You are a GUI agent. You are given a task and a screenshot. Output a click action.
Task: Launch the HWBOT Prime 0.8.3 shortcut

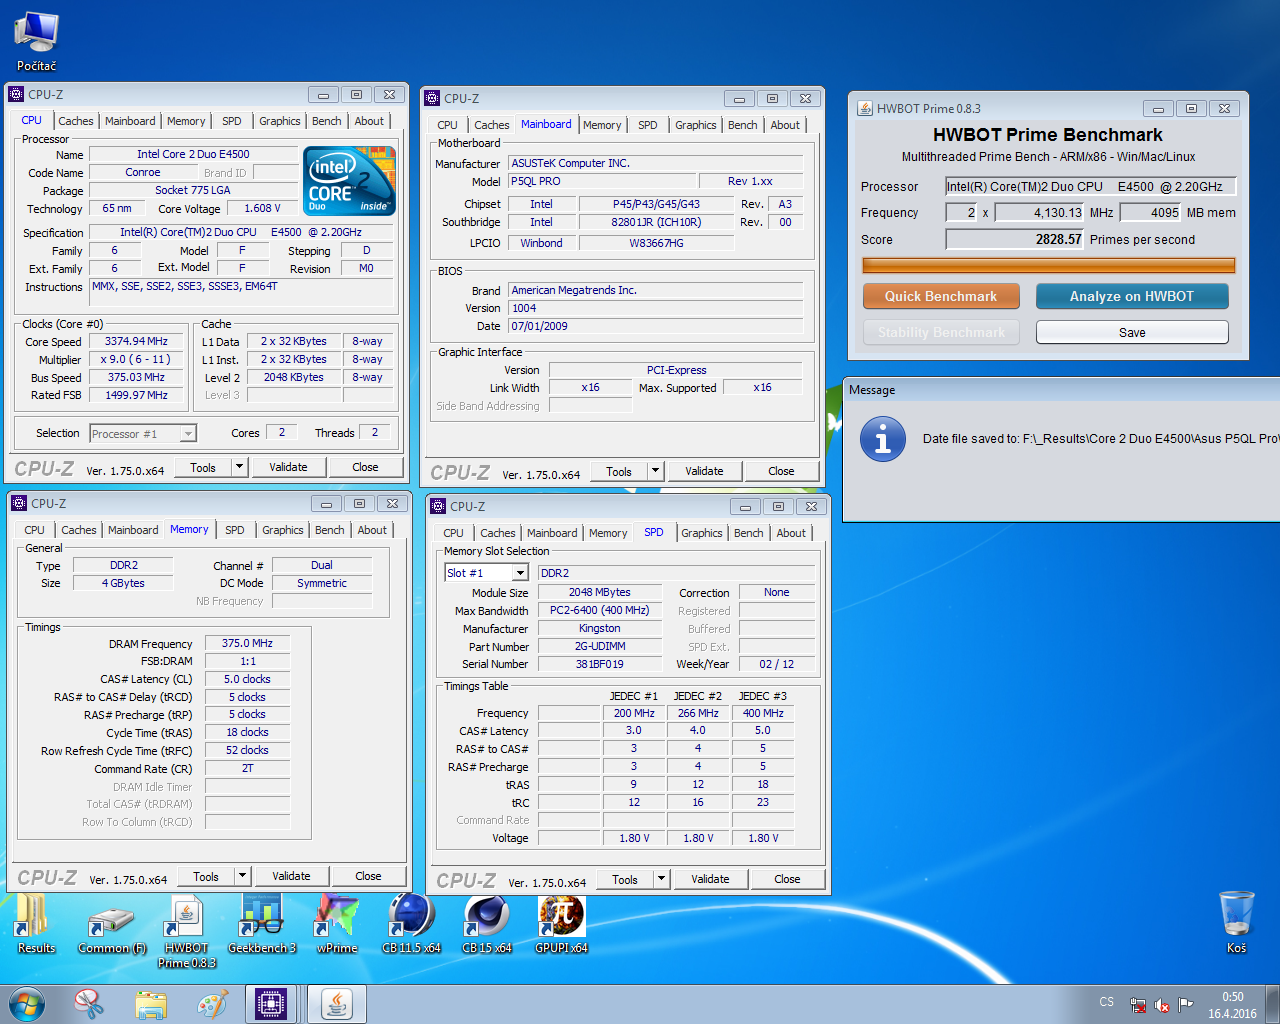tap(186, 932)
